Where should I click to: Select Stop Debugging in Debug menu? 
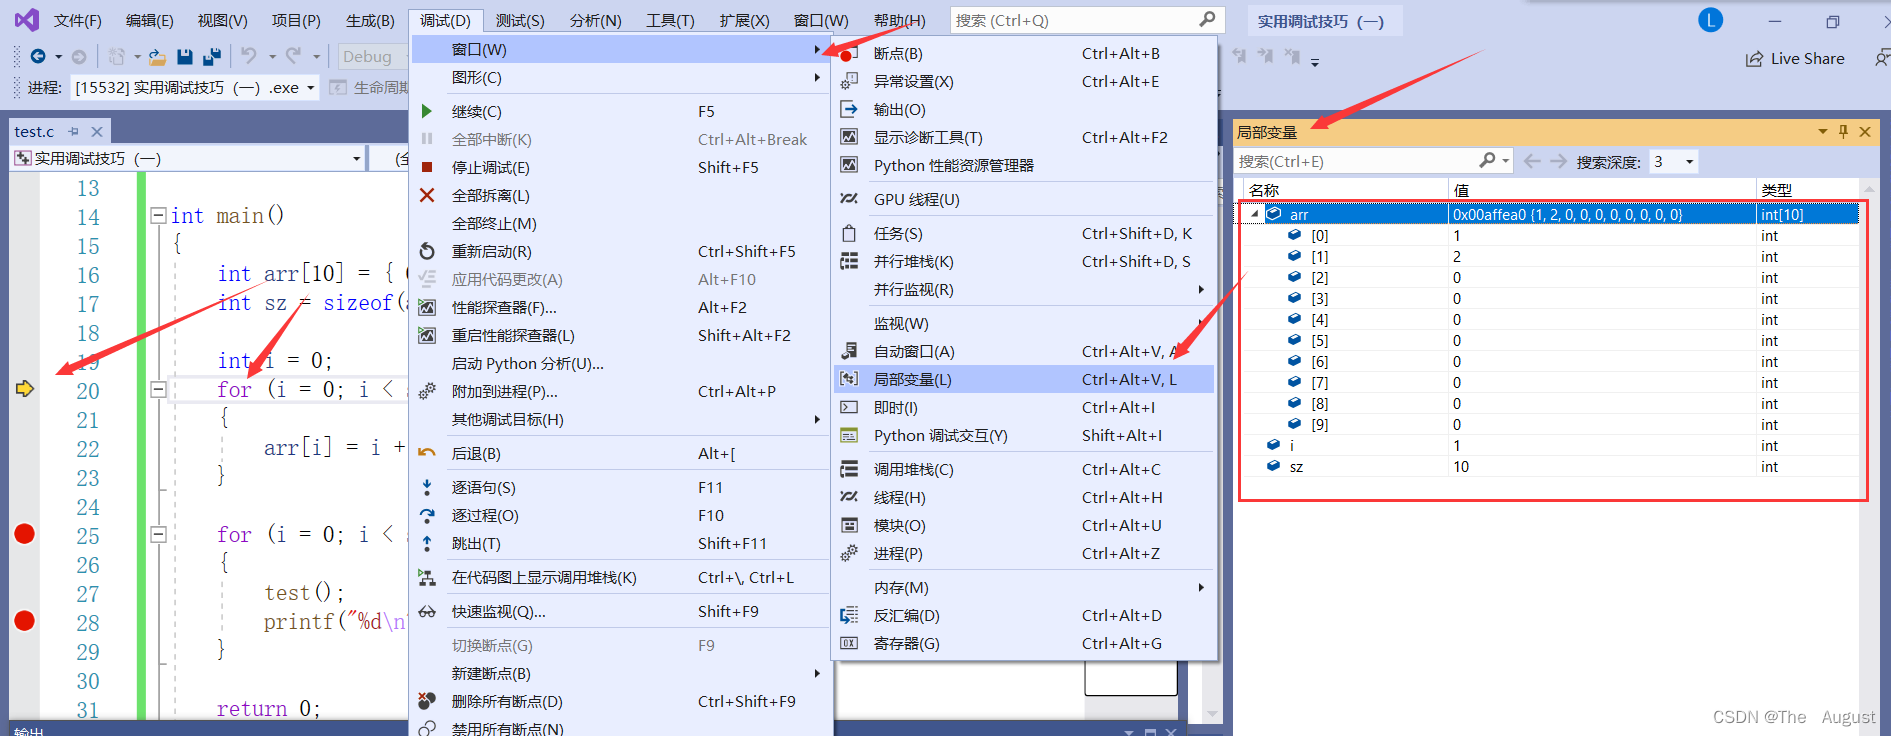620,167
